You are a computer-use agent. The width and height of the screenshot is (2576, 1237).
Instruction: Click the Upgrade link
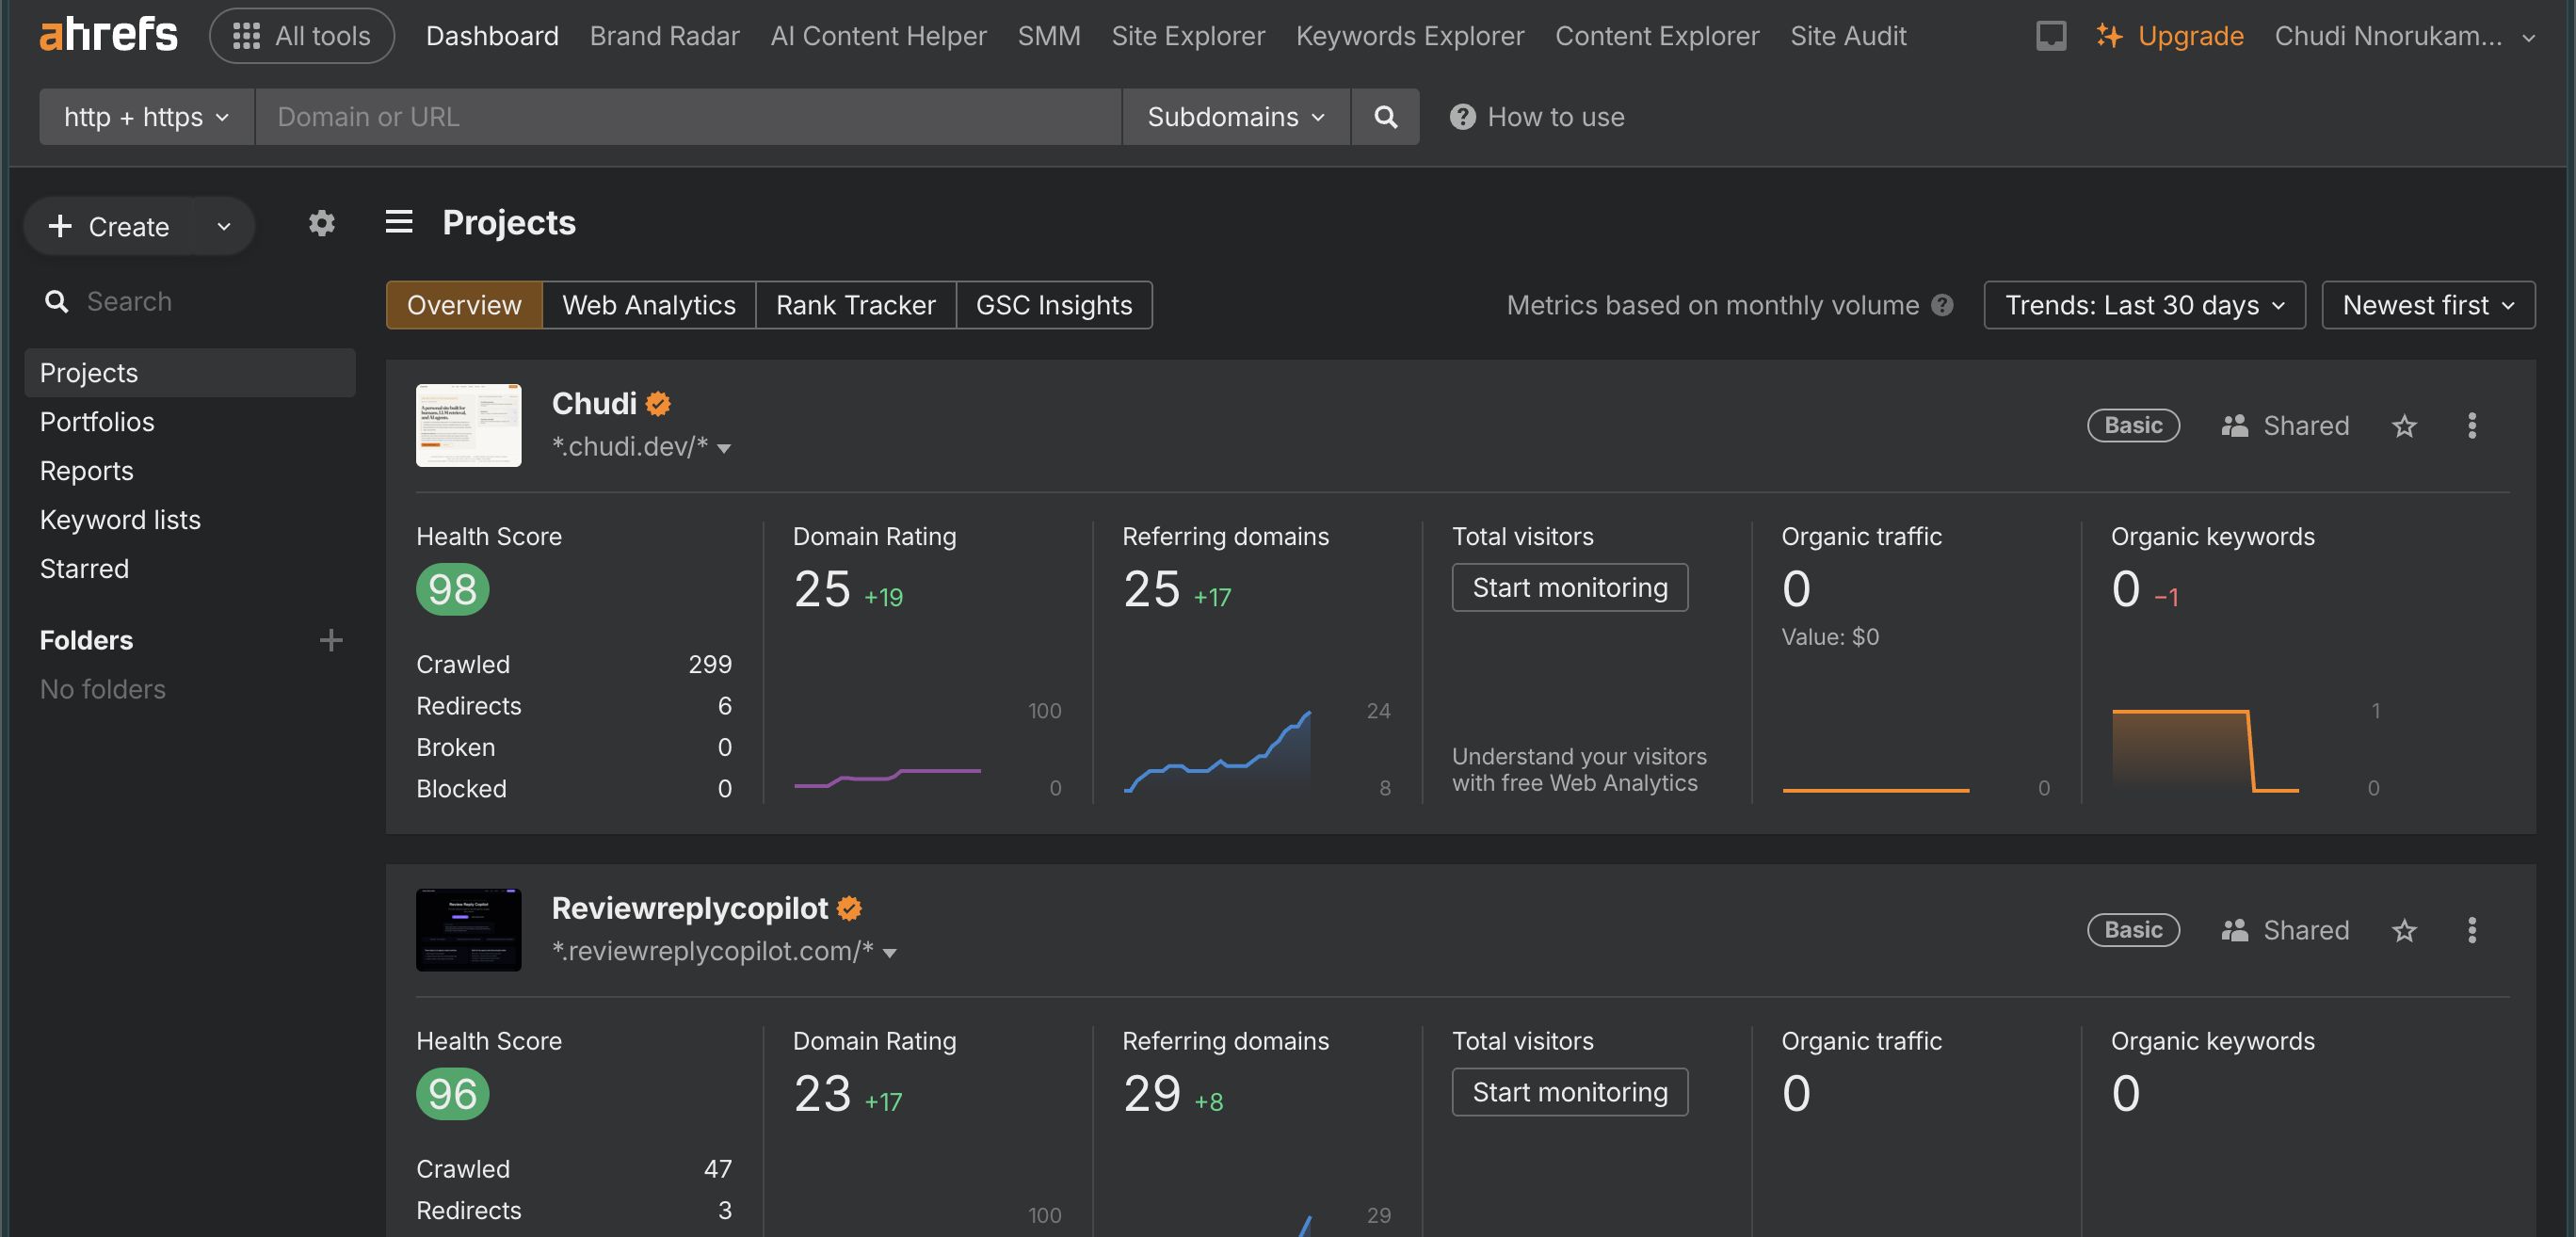(x=2190, y=36)
